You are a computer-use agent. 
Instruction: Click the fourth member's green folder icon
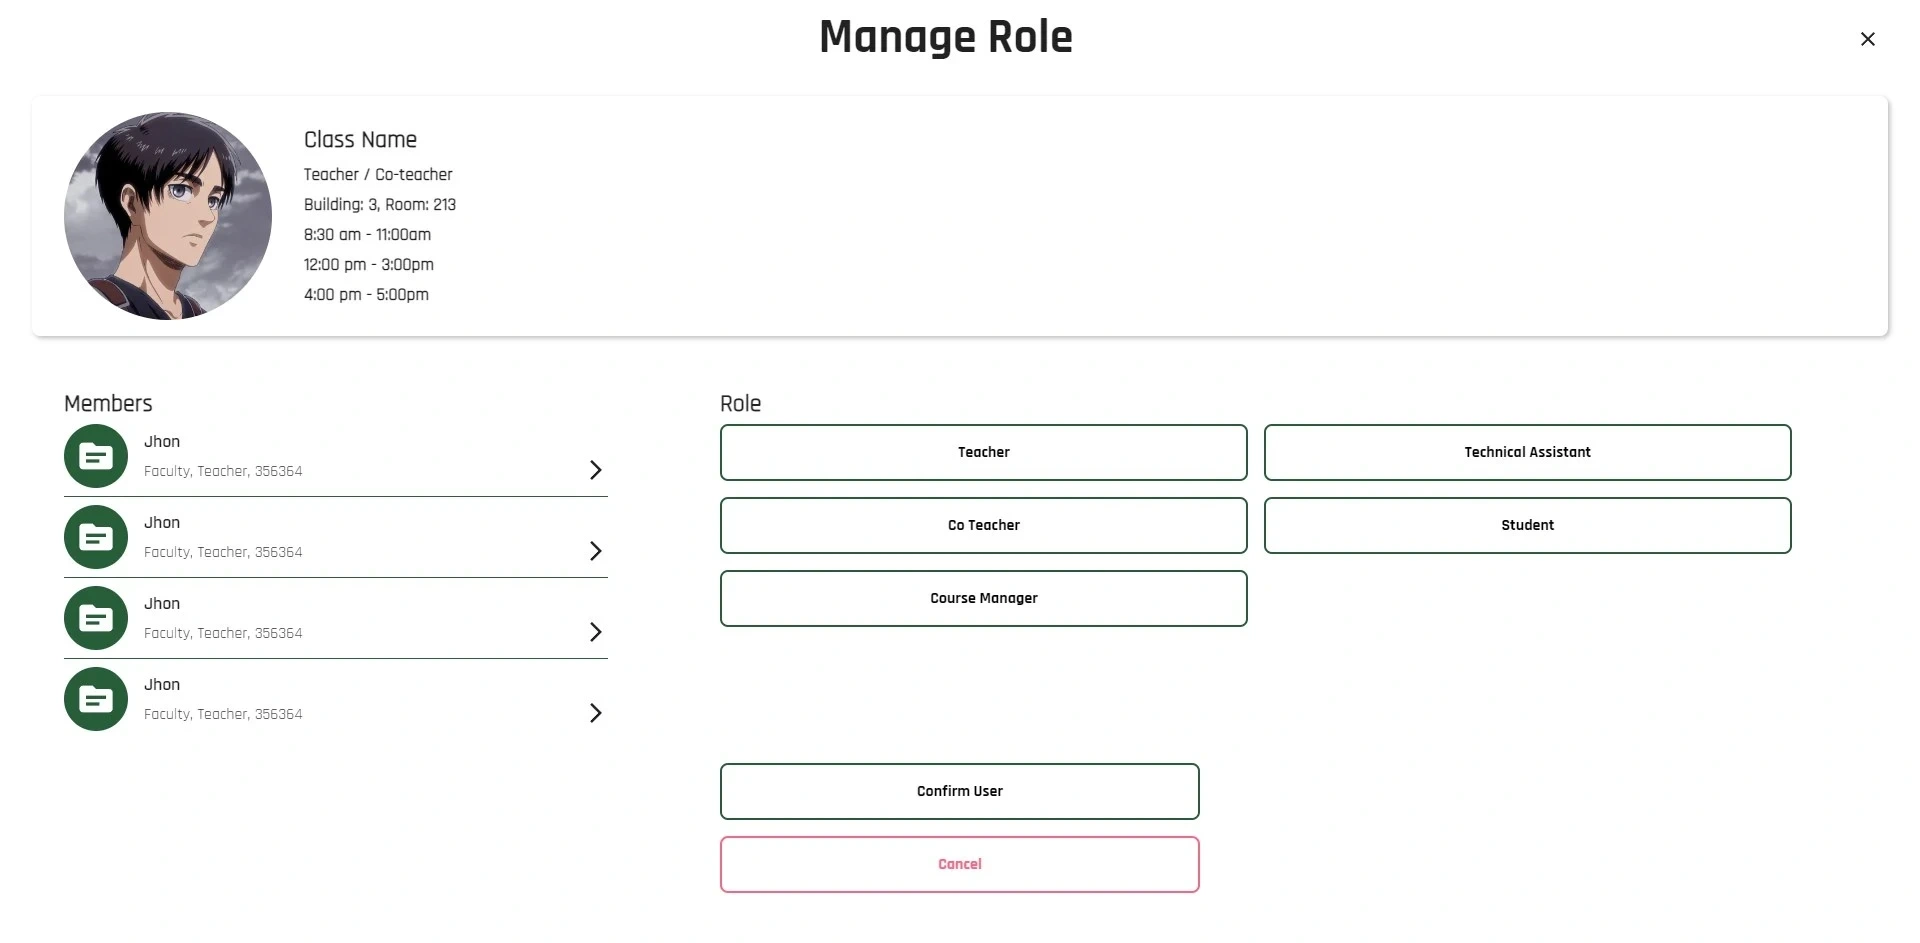click(96, 699)
